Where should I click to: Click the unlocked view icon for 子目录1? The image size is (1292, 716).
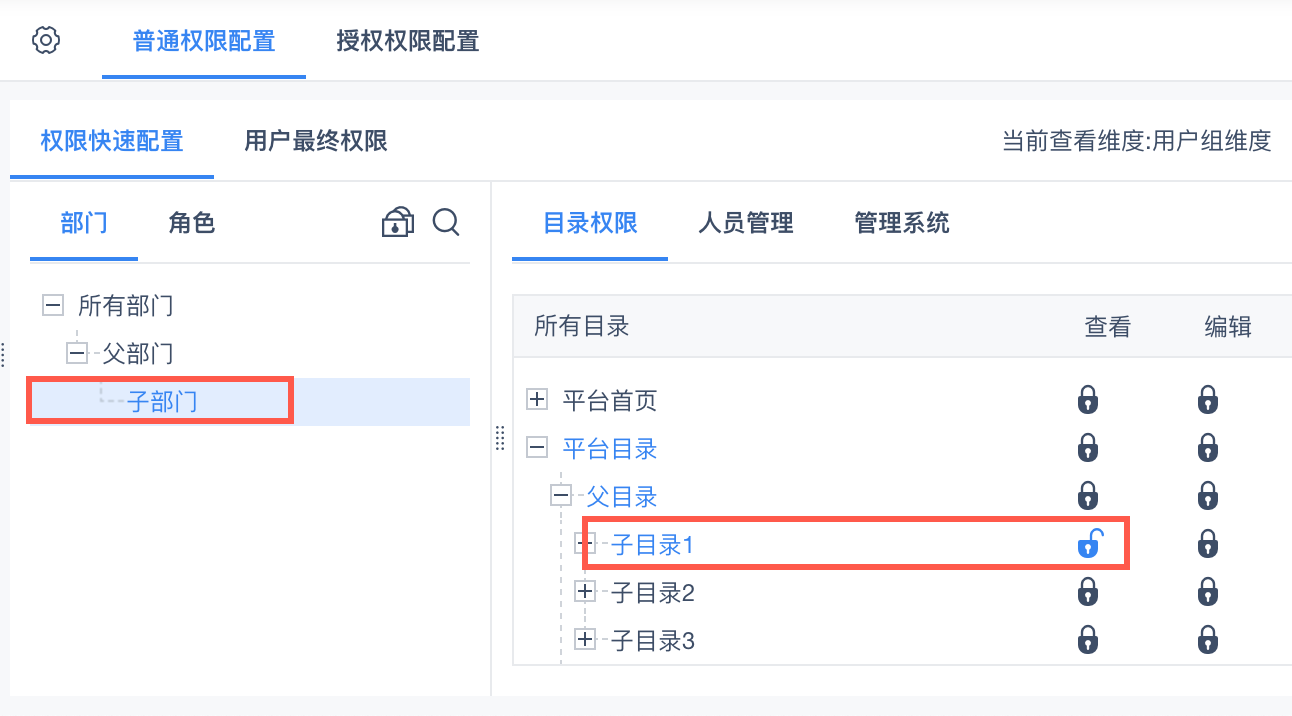1088,545
